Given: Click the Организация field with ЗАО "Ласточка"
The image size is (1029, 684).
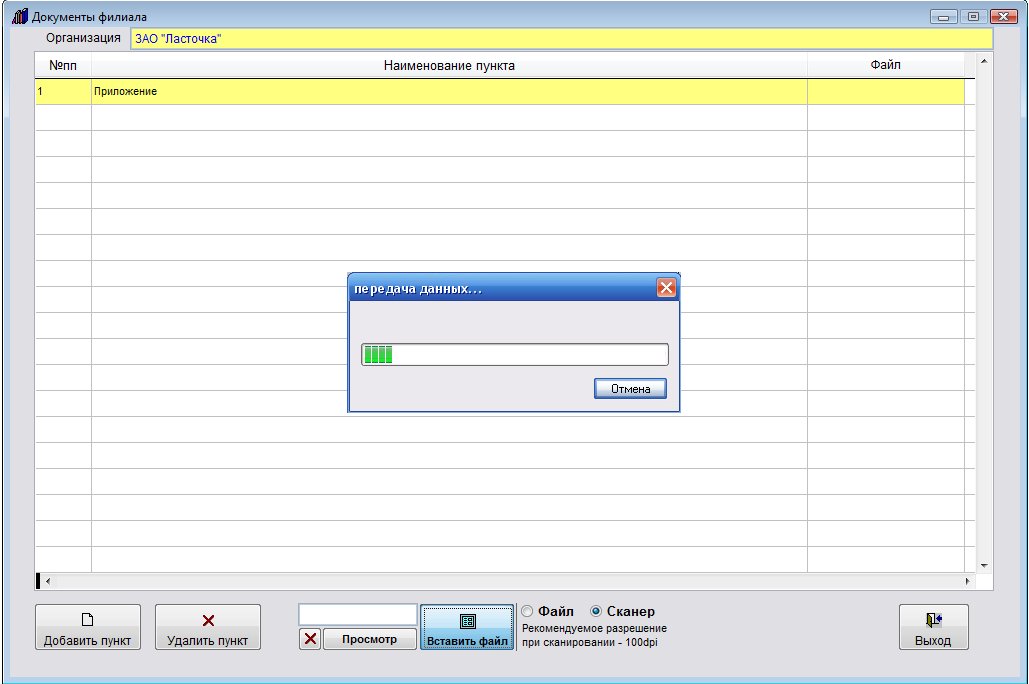Looking at the screenshot, I should 561,39.
